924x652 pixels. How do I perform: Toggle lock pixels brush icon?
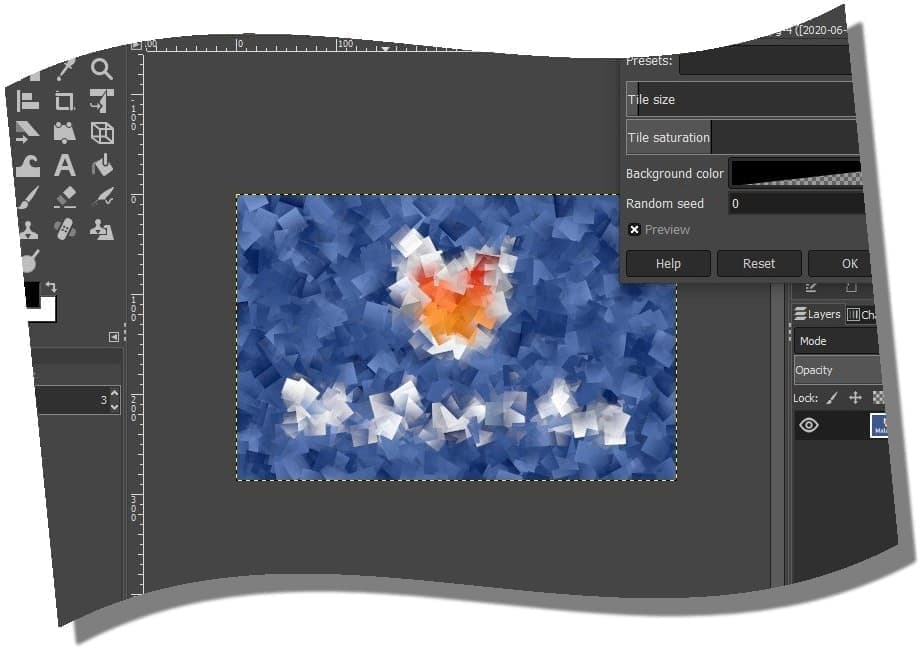(832, 397)
